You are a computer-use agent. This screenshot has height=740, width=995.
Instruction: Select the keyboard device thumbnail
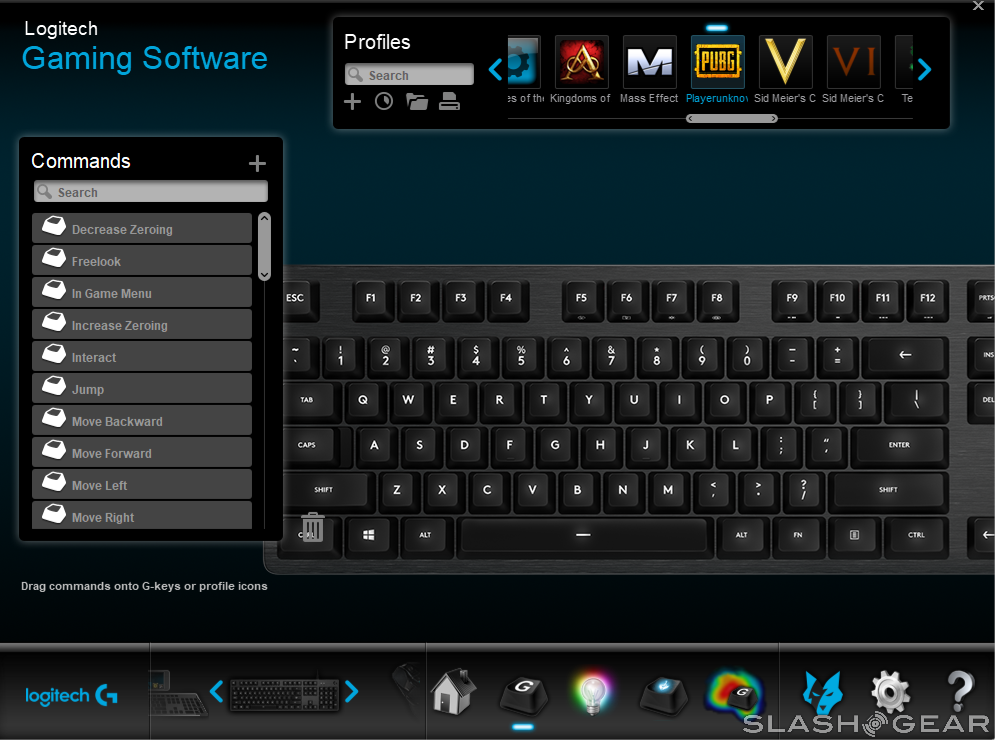(284, 694)
